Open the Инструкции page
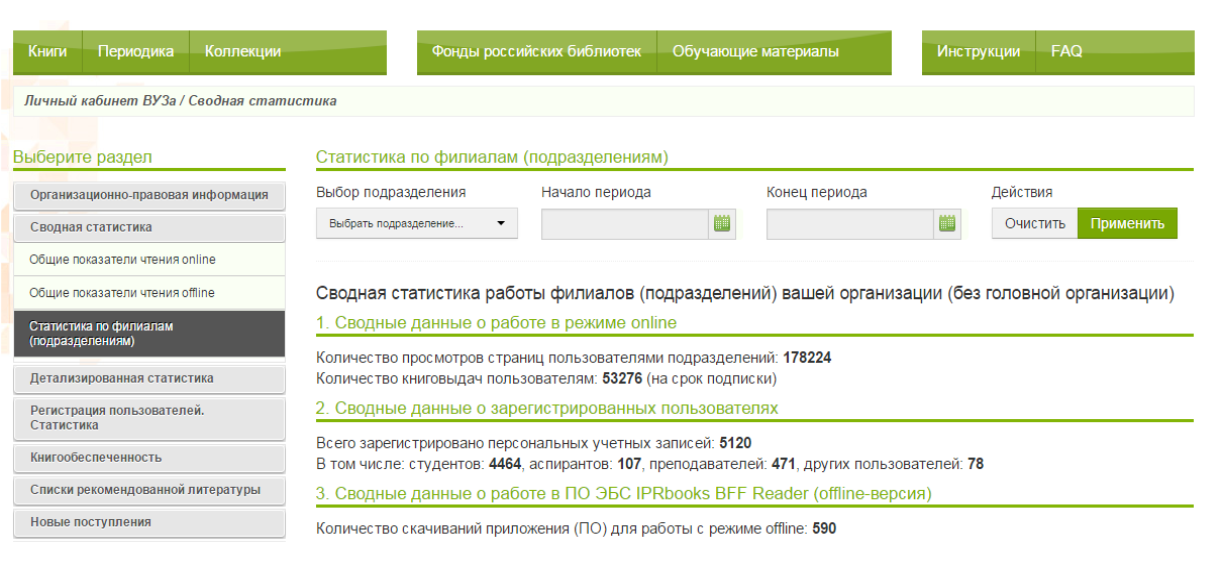This screenshot has width=1216, height=564. (978, 52)
